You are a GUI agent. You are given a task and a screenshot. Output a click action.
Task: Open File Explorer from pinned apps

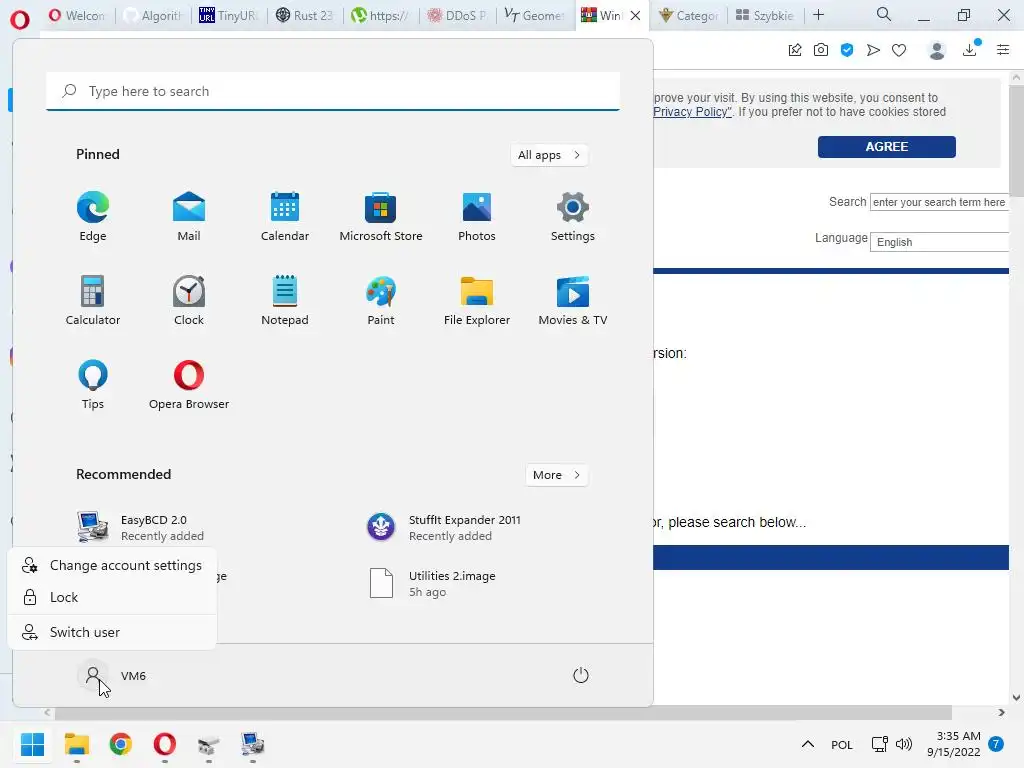(477, 300)
